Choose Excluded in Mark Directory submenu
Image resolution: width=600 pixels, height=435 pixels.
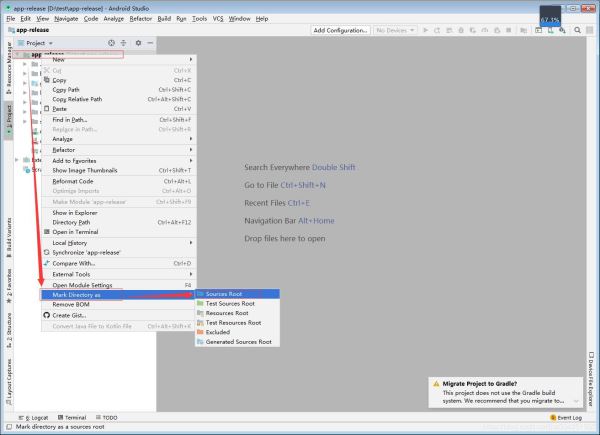click(x=217, y=332)
